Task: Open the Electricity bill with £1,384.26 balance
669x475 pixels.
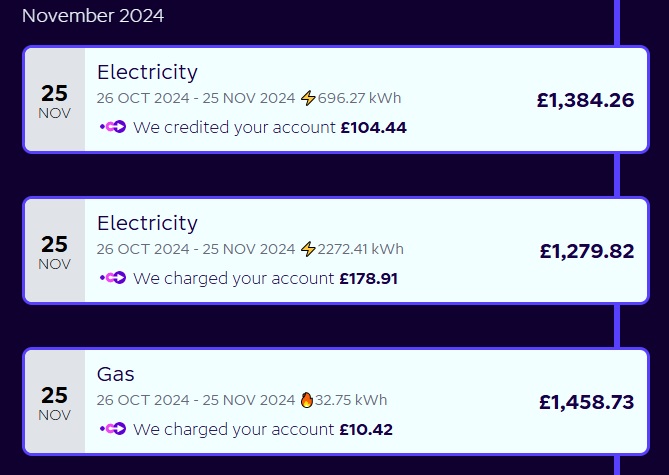Action: [336, 99]
